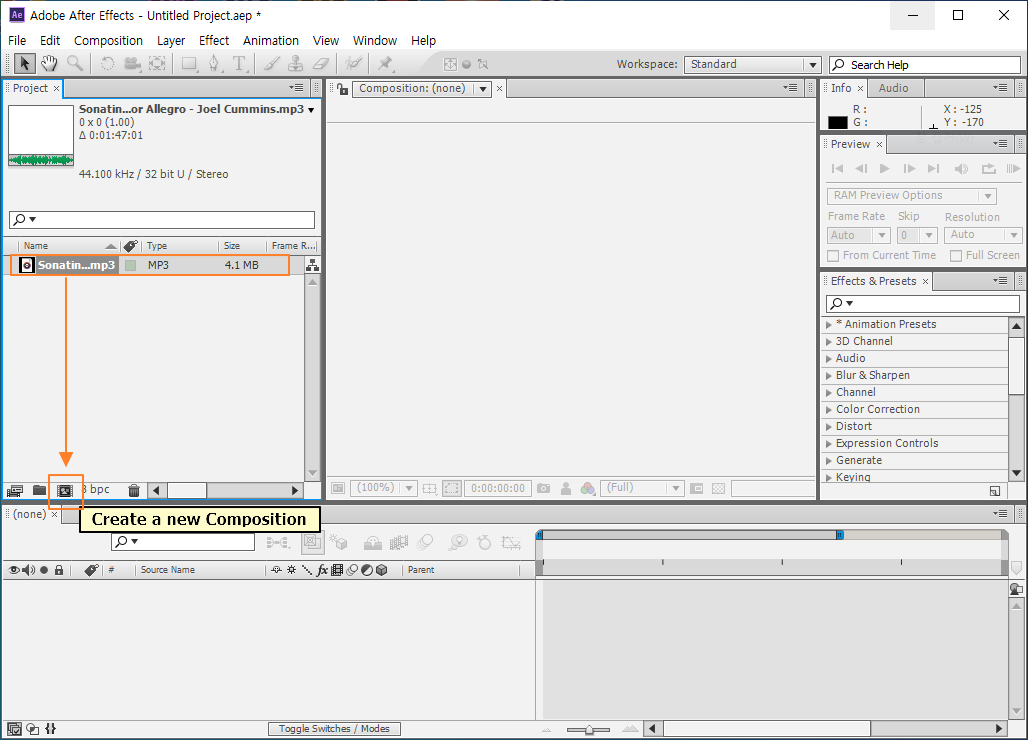Take snapshot with camera icon
The height and width of the screenshot is (740, 1028).
(544, 488)
